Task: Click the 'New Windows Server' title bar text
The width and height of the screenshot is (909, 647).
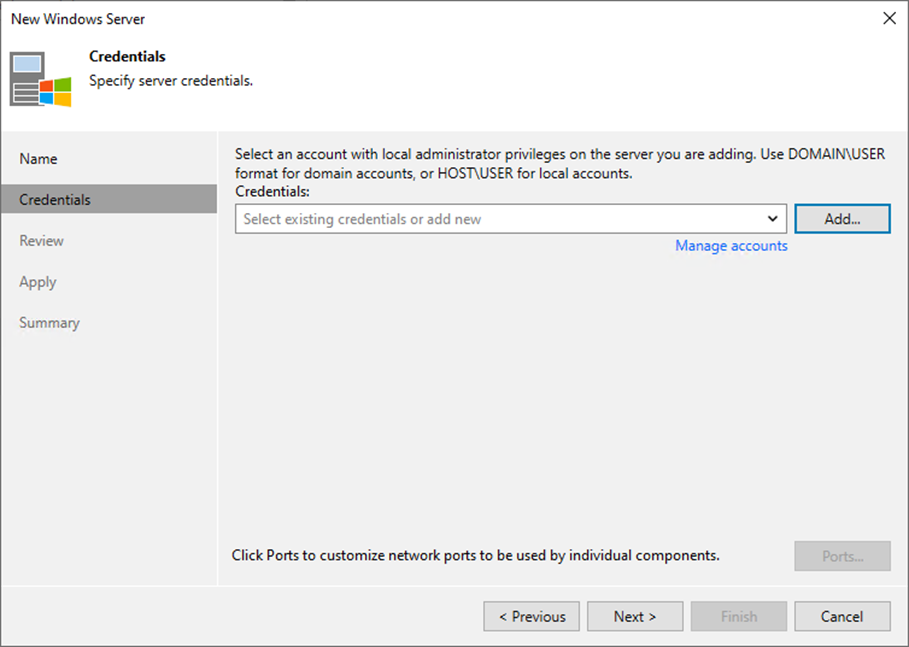Action: [x=78, y=19]
